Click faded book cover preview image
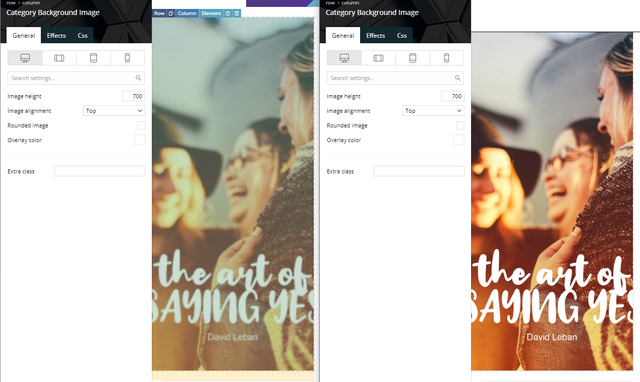This screenshot has width=640, height=382. [x=233, y=194]
